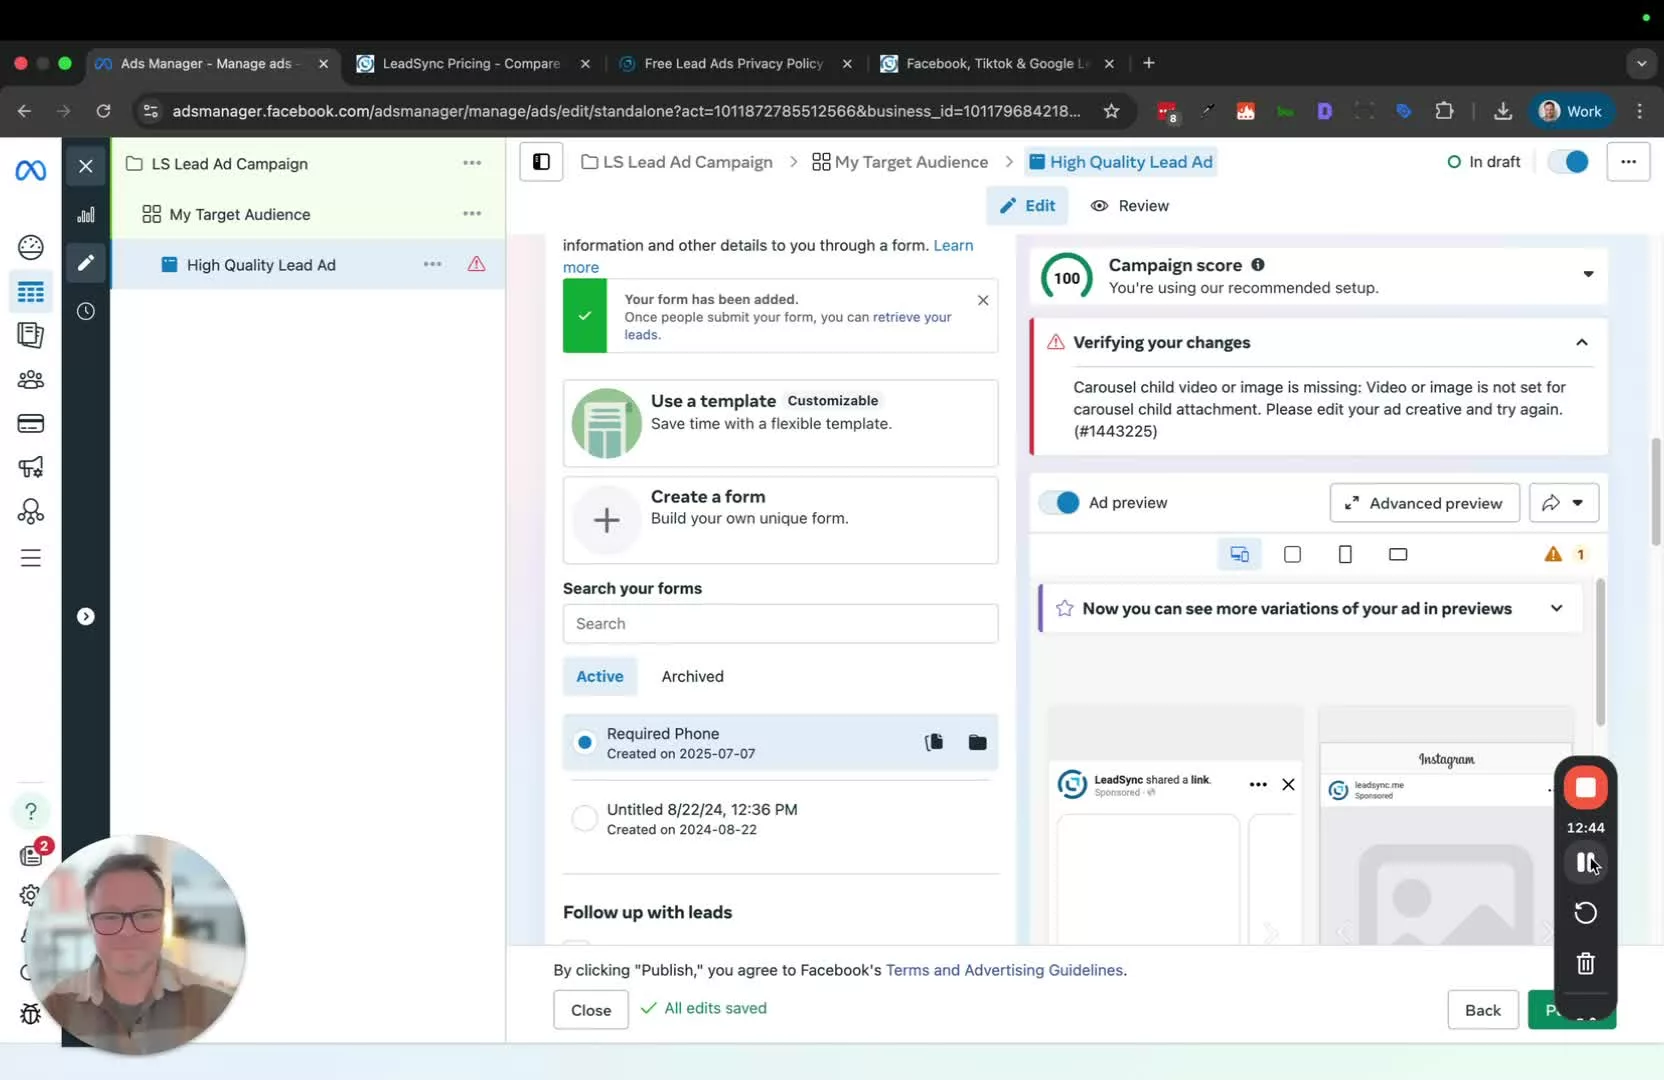Click the clock history icon in side panel
1664x1080 pixels.
86,312
